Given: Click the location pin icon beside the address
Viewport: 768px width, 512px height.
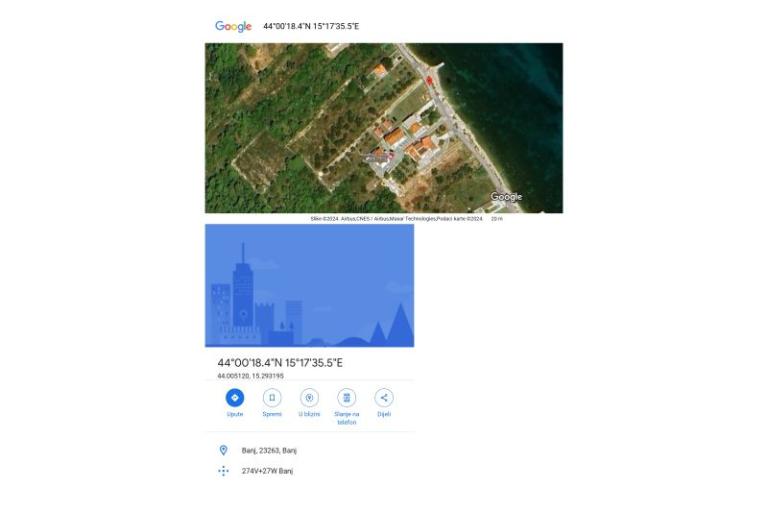Looking at the screenshot, I should click(x=223, y=450).
